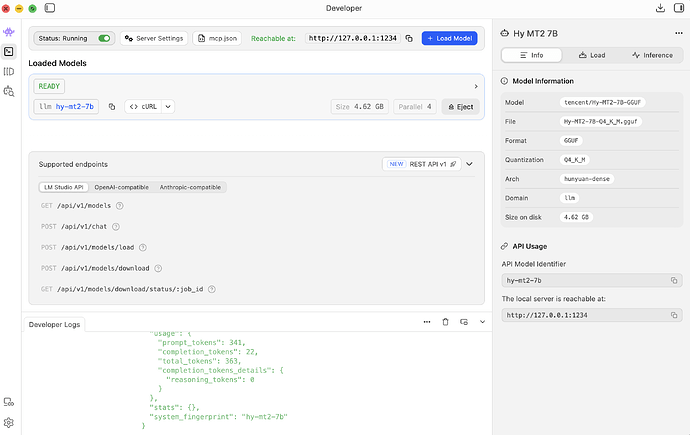Click the READY status badge
Image resolution: width=690 pixels, height=435 pixels.
pos(49,86)
